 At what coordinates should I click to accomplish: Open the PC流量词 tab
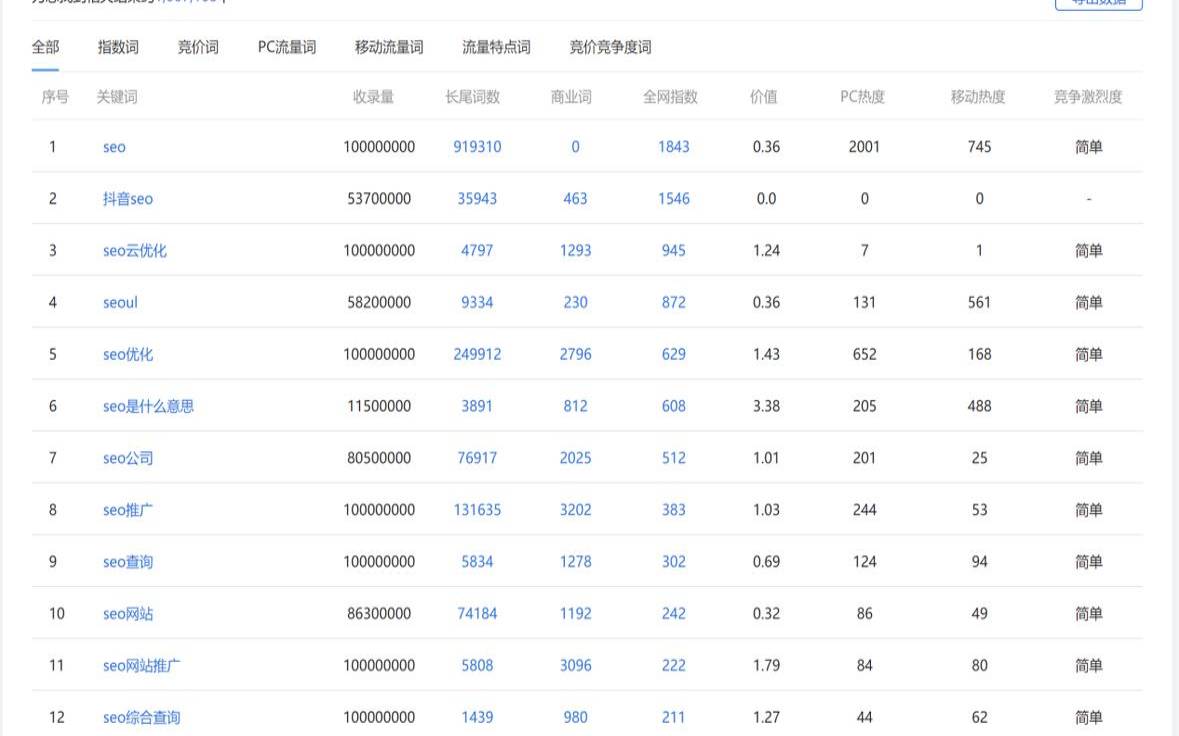286,47
